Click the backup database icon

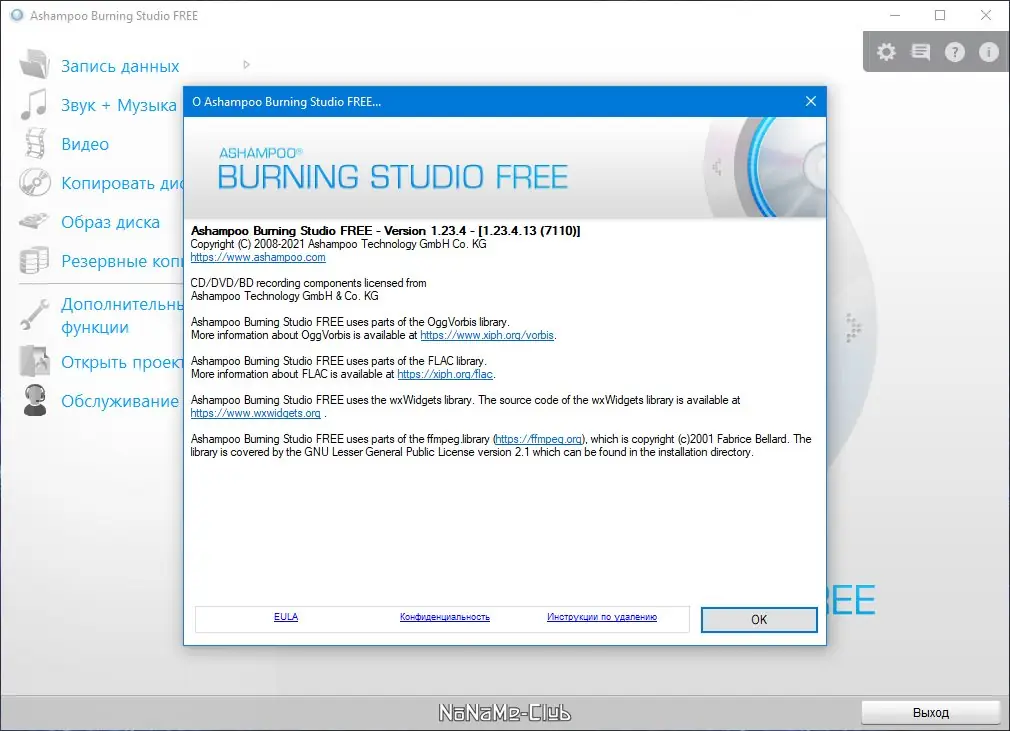pyautogui.click(x=34, y=260)
